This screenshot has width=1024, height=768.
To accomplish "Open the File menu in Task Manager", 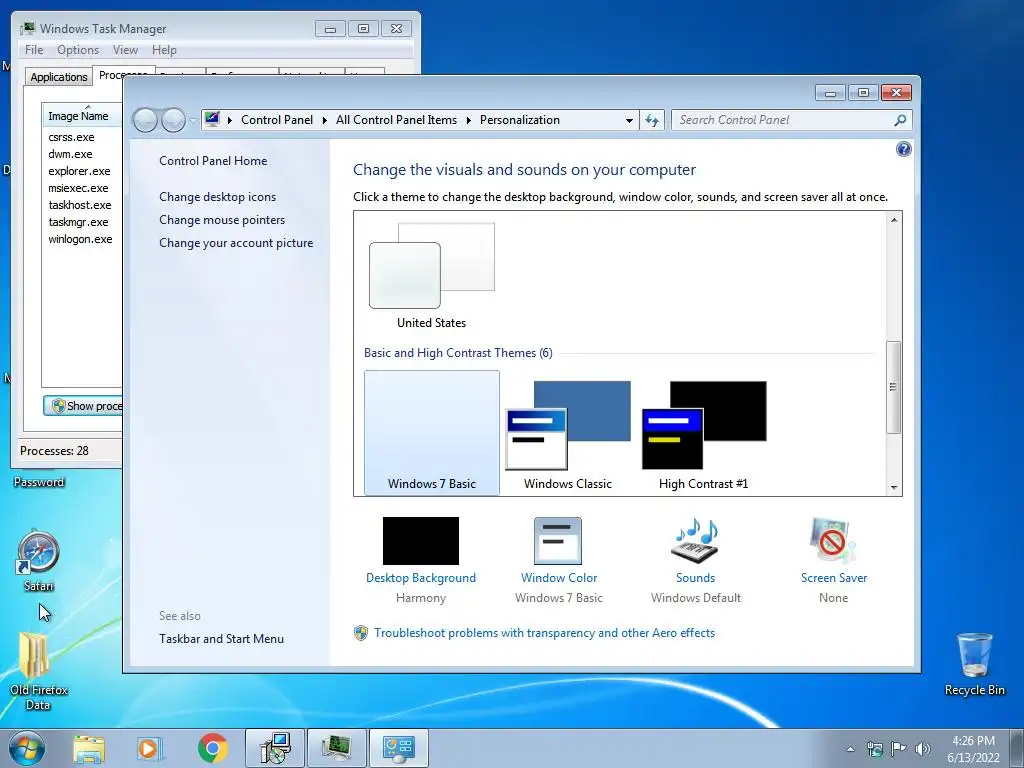I will [x=34, y=50].
